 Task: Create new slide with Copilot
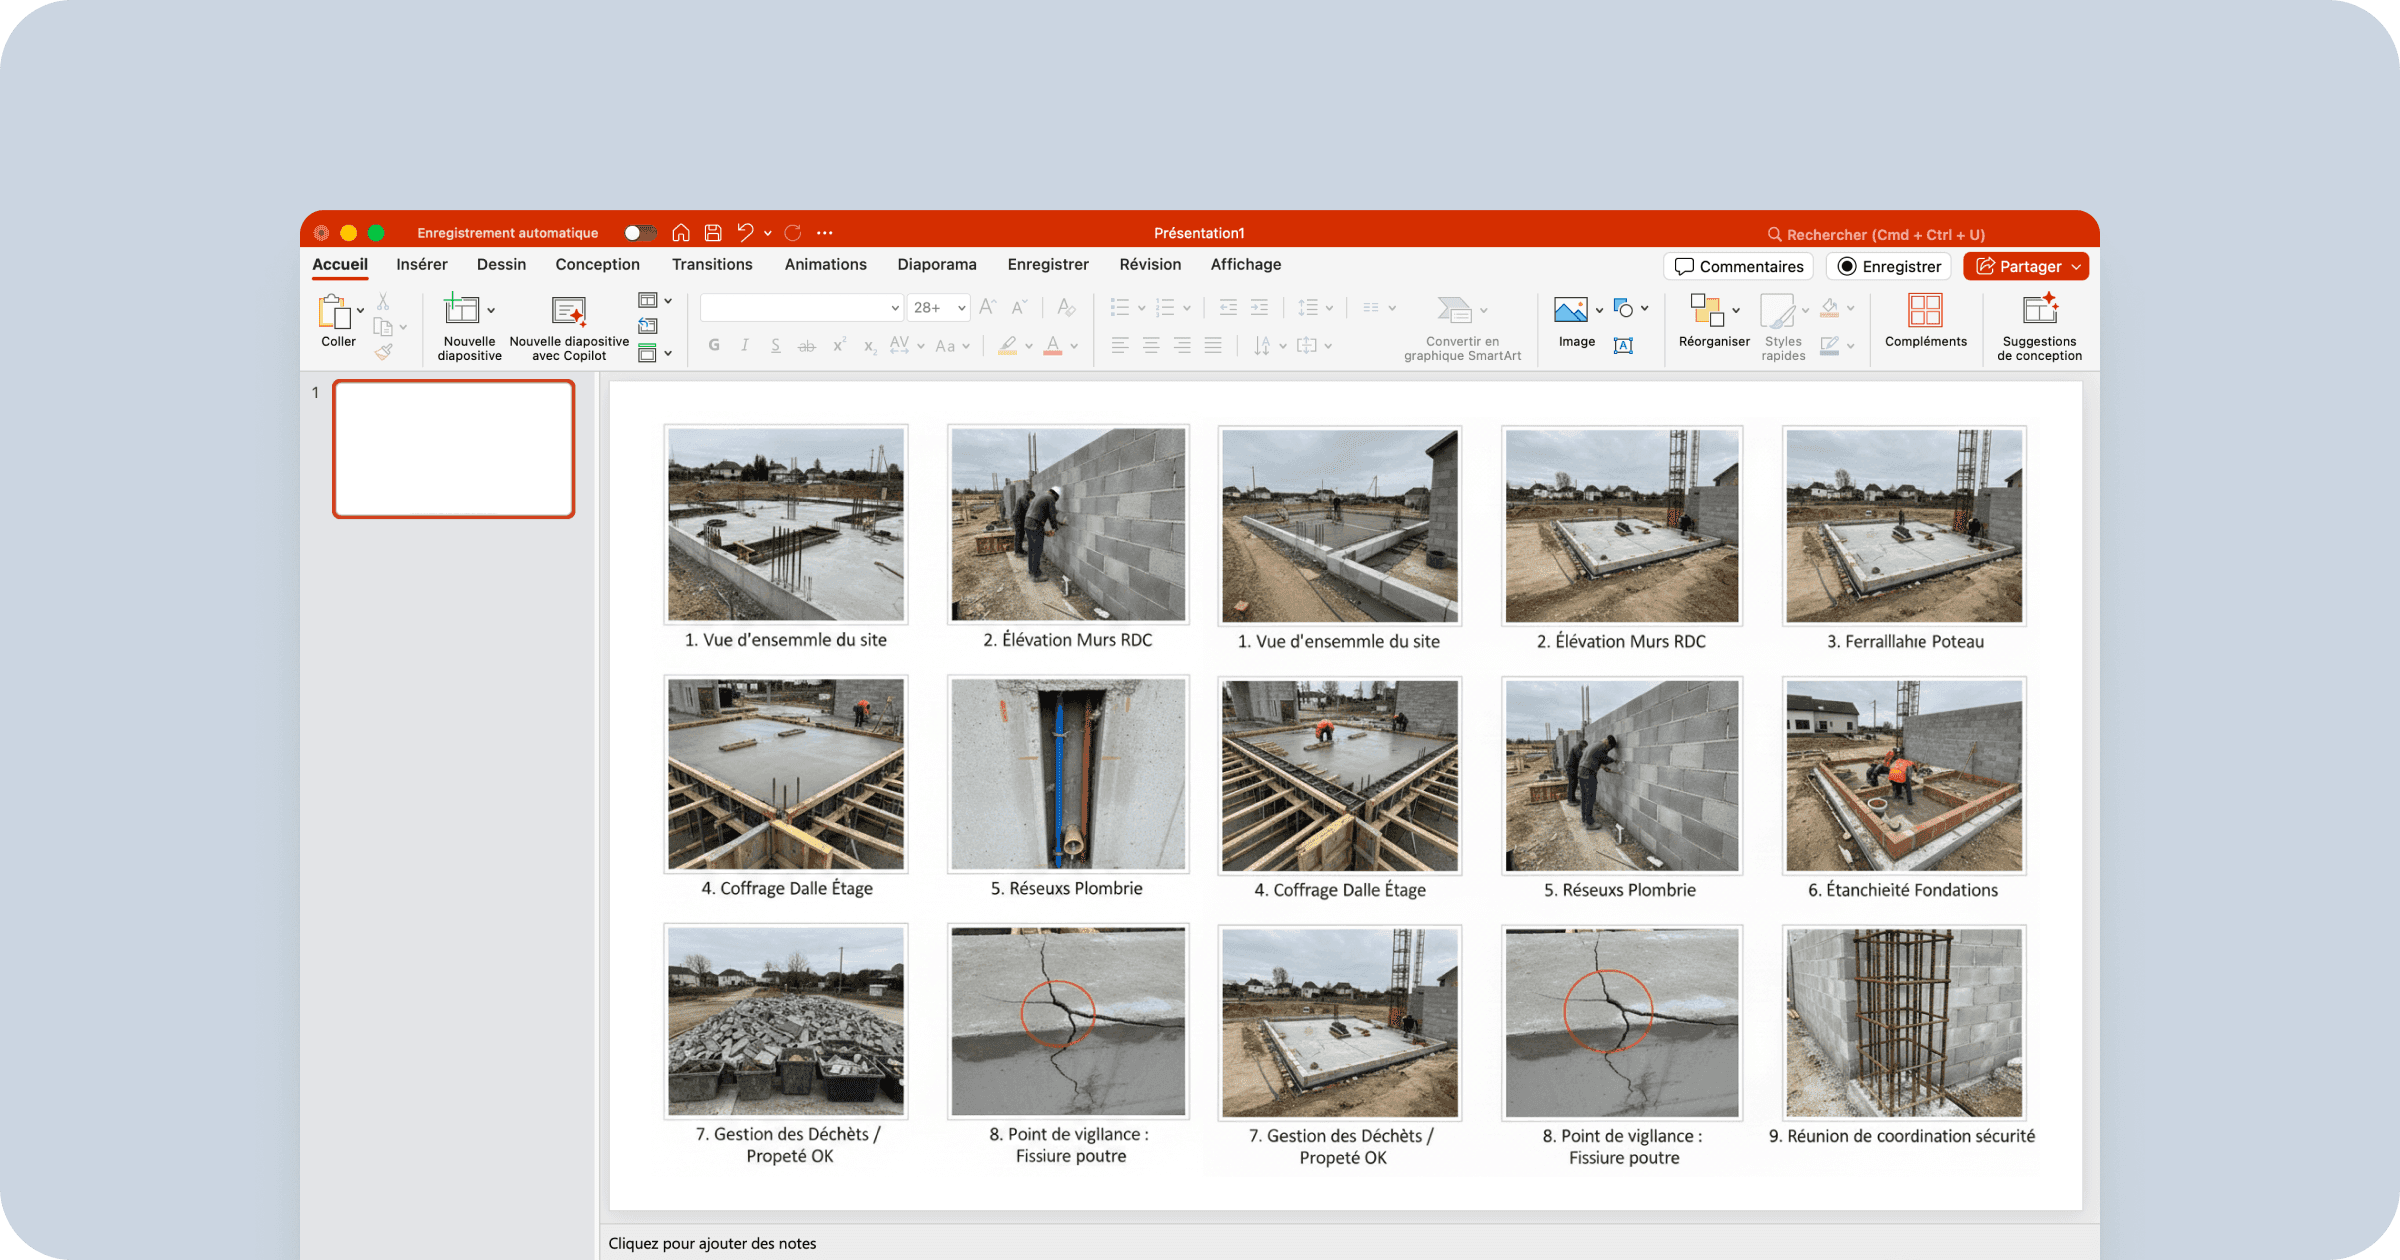(x=569, y=312)
